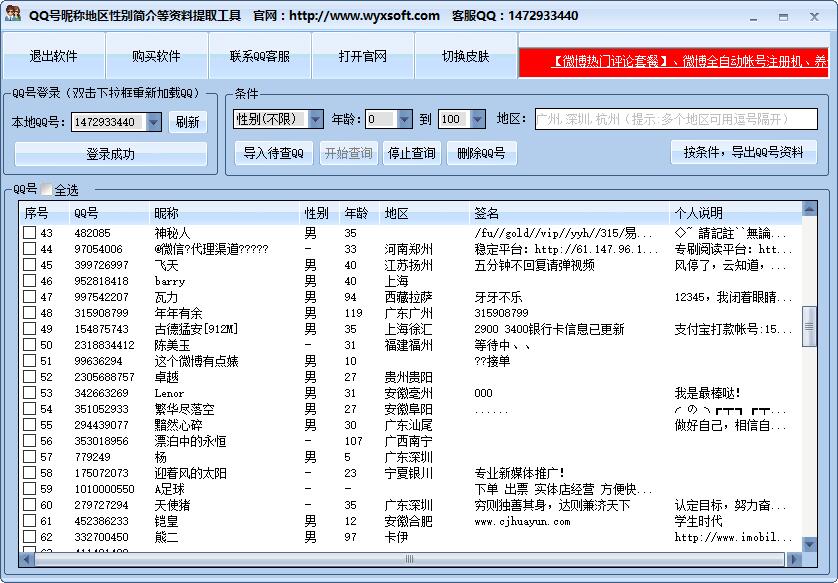The height and width of the screenshot is (583, 838).
Task: Export data with 按条件，导出QQ号资料
Action: 744,152
